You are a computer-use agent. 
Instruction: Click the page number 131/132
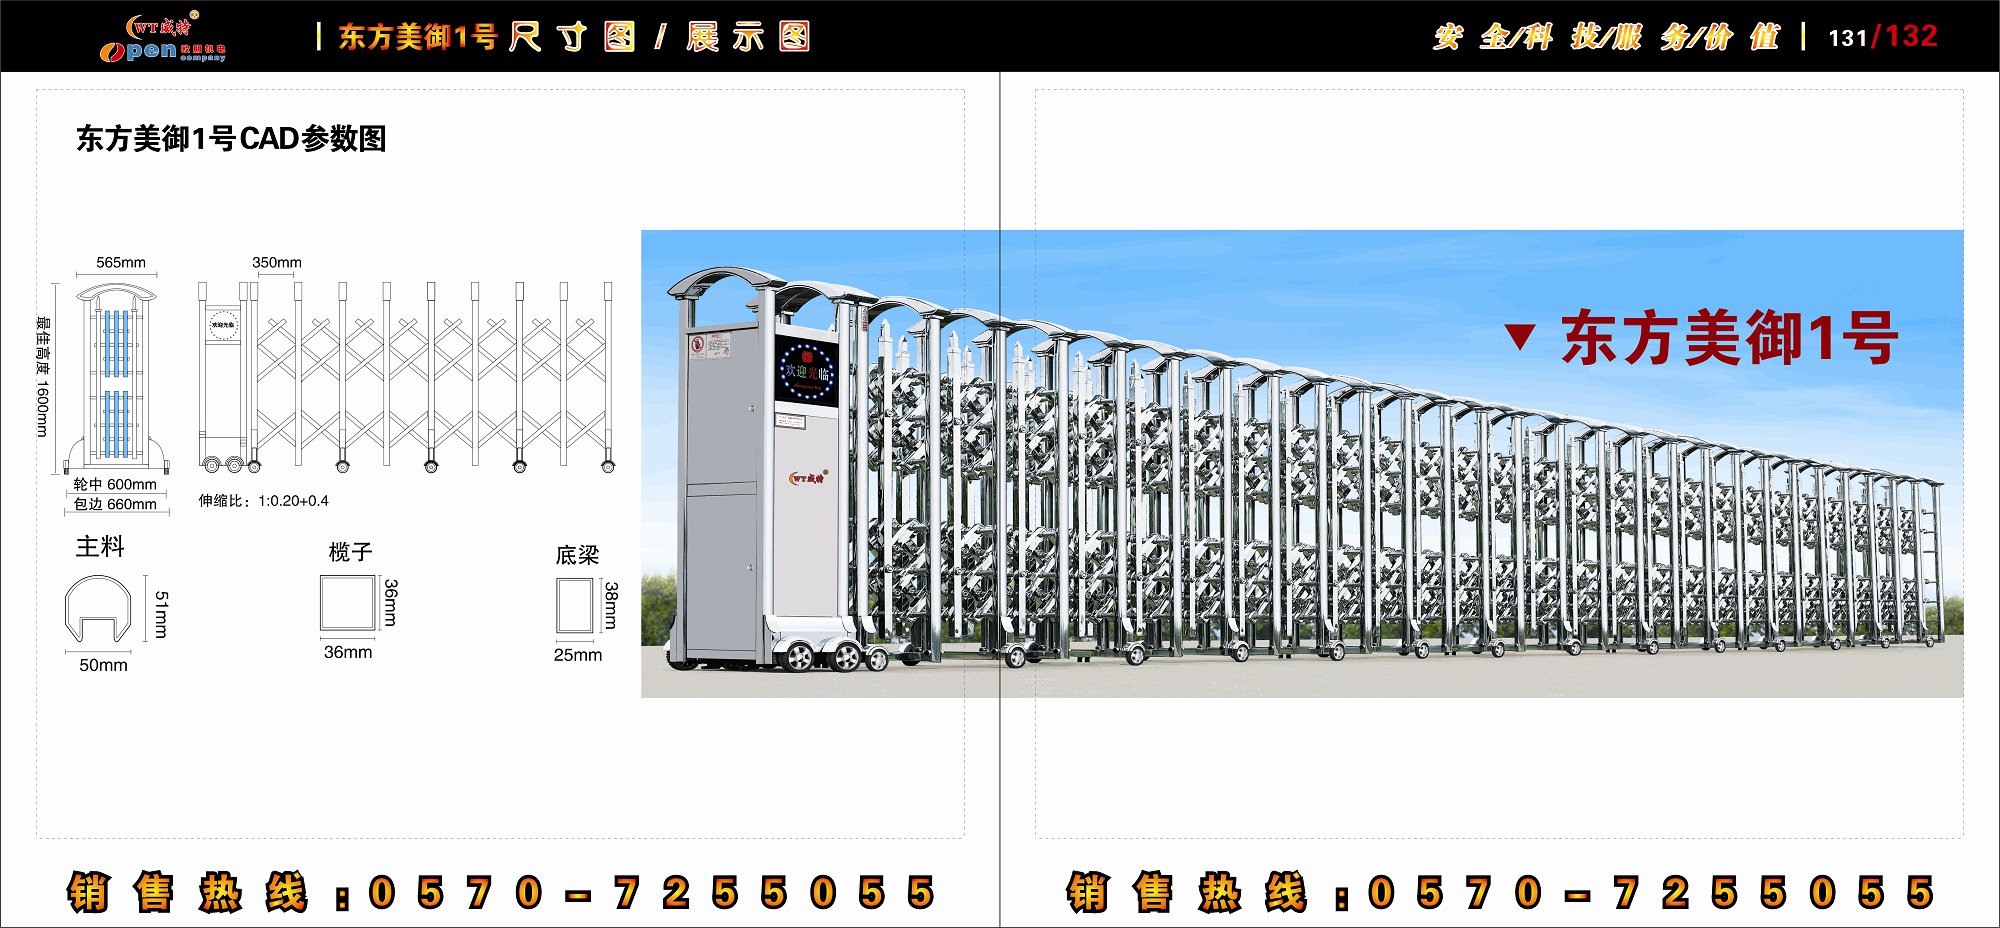tap(1882, 37)
